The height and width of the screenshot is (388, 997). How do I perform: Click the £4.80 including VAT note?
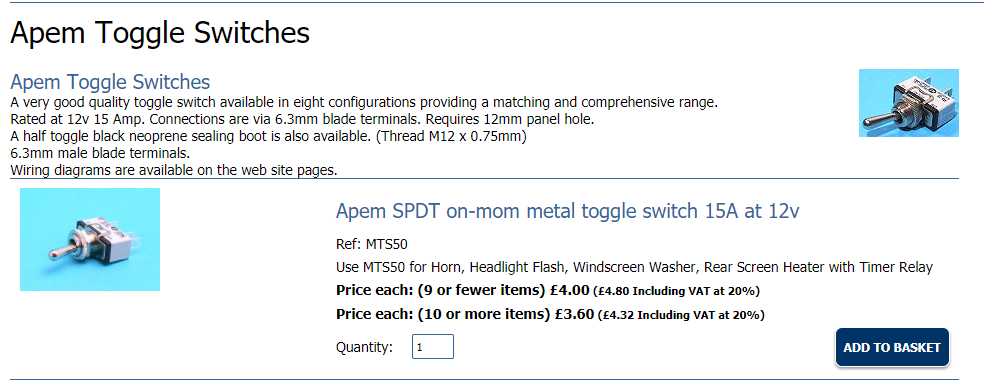tap(677, 291)
